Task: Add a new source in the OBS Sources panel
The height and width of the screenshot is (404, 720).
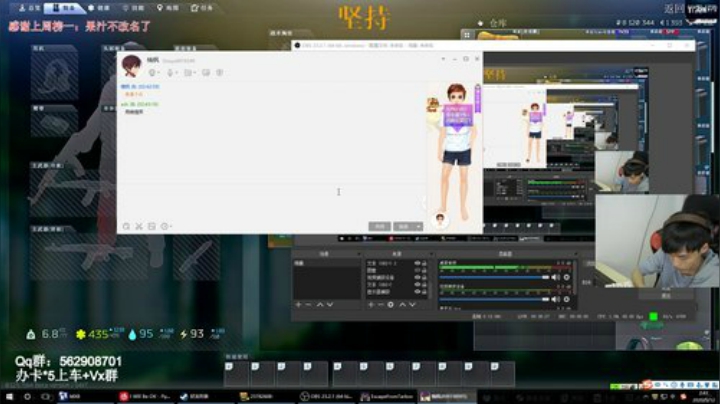Action: tap(371, 304)
